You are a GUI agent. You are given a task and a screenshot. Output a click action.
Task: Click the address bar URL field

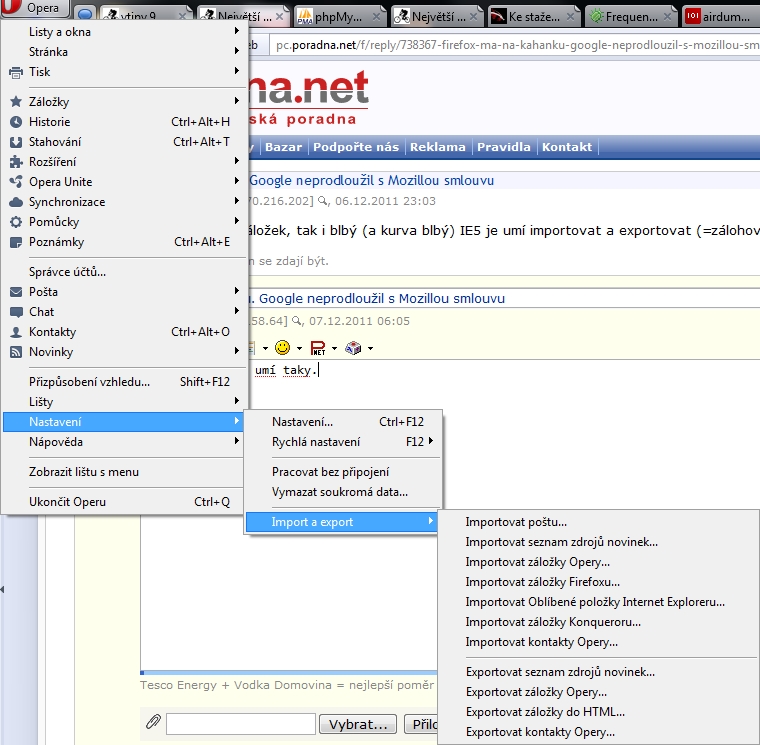click(x=515, y=45)
